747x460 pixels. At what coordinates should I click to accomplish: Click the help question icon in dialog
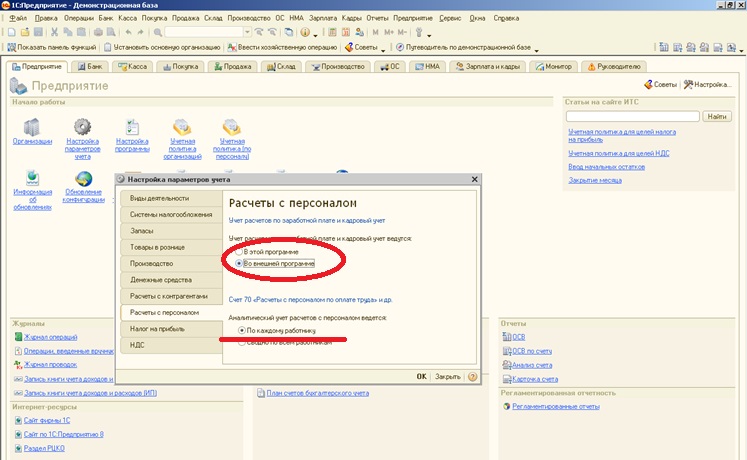tap(472, 377)
